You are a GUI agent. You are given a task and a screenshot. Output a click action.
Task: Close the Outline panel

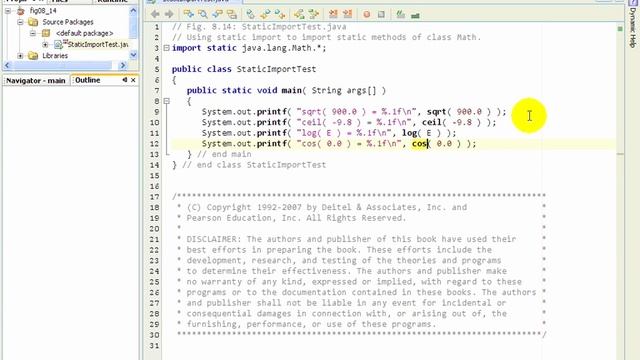(133, 80)
